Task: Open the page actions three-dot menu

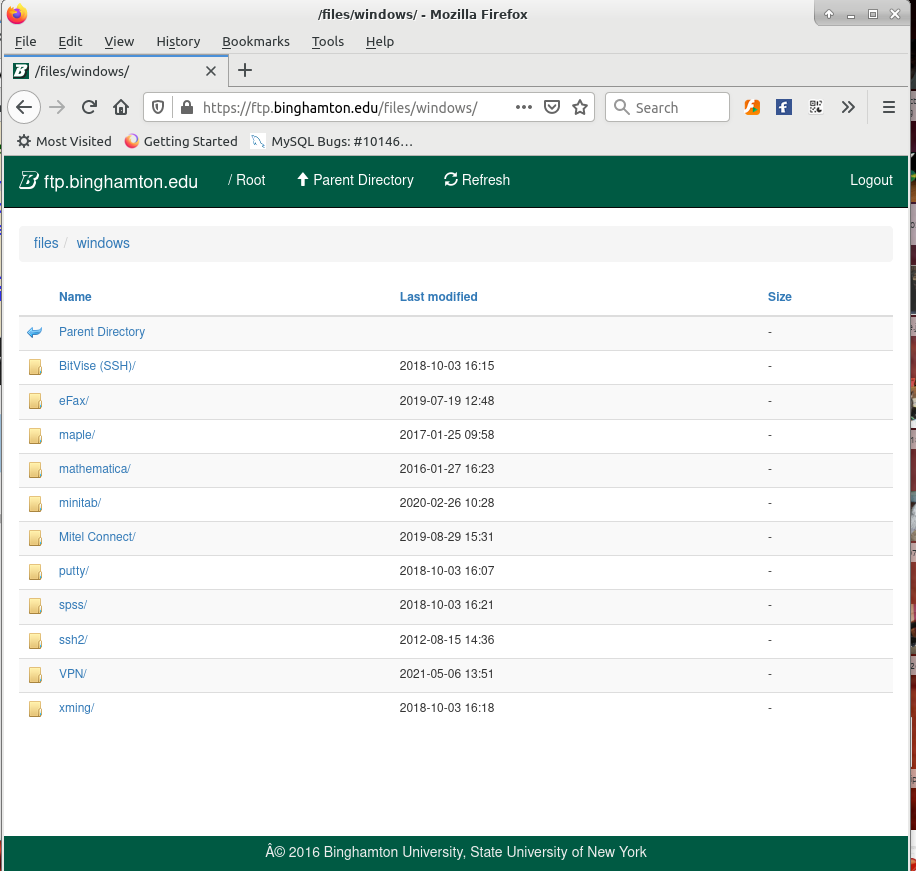Action: click(523, 107)
